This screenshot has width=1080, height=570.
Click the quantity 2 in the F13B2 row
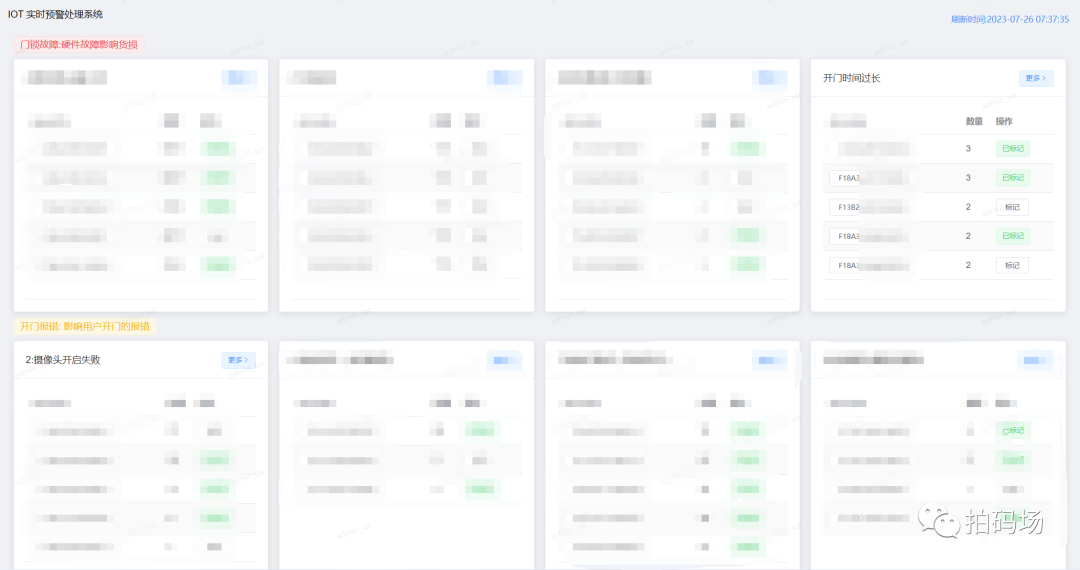click(x=968, y=207)
